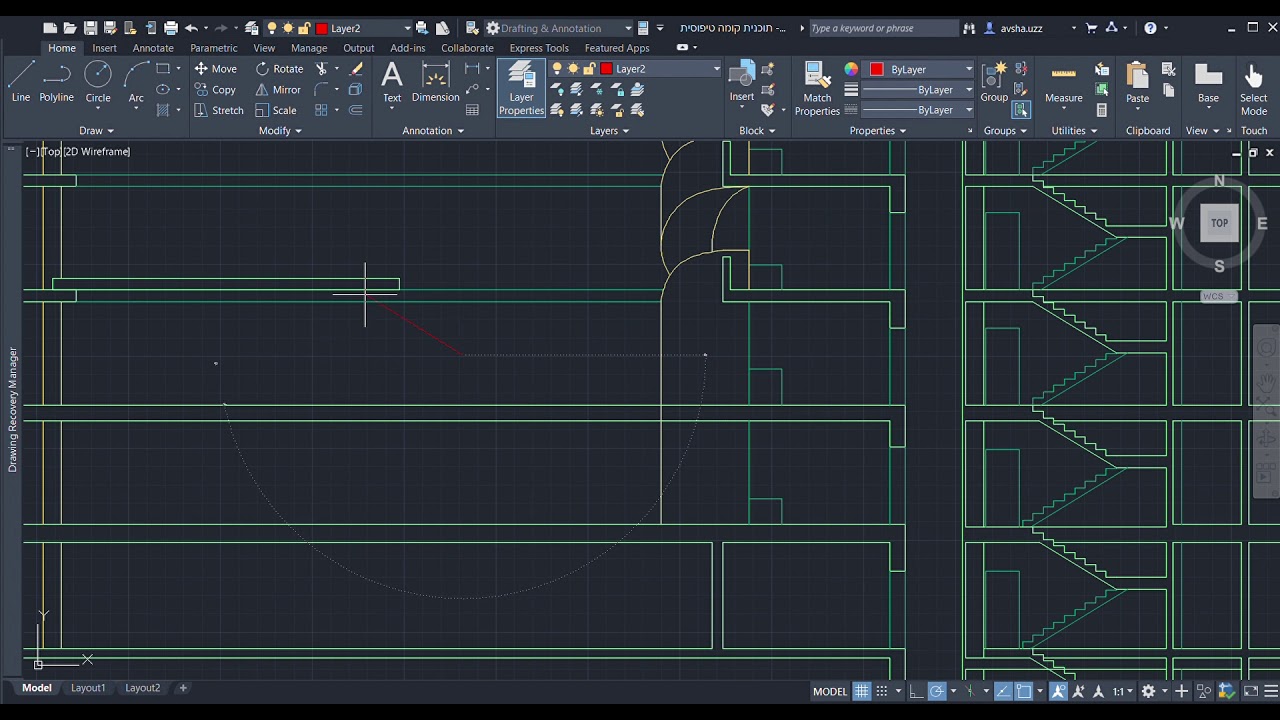The height and width of the screenshot is (720, 1280).
Task: Click the Save icon in quick access toolbar
Action: tap(90, 28)
